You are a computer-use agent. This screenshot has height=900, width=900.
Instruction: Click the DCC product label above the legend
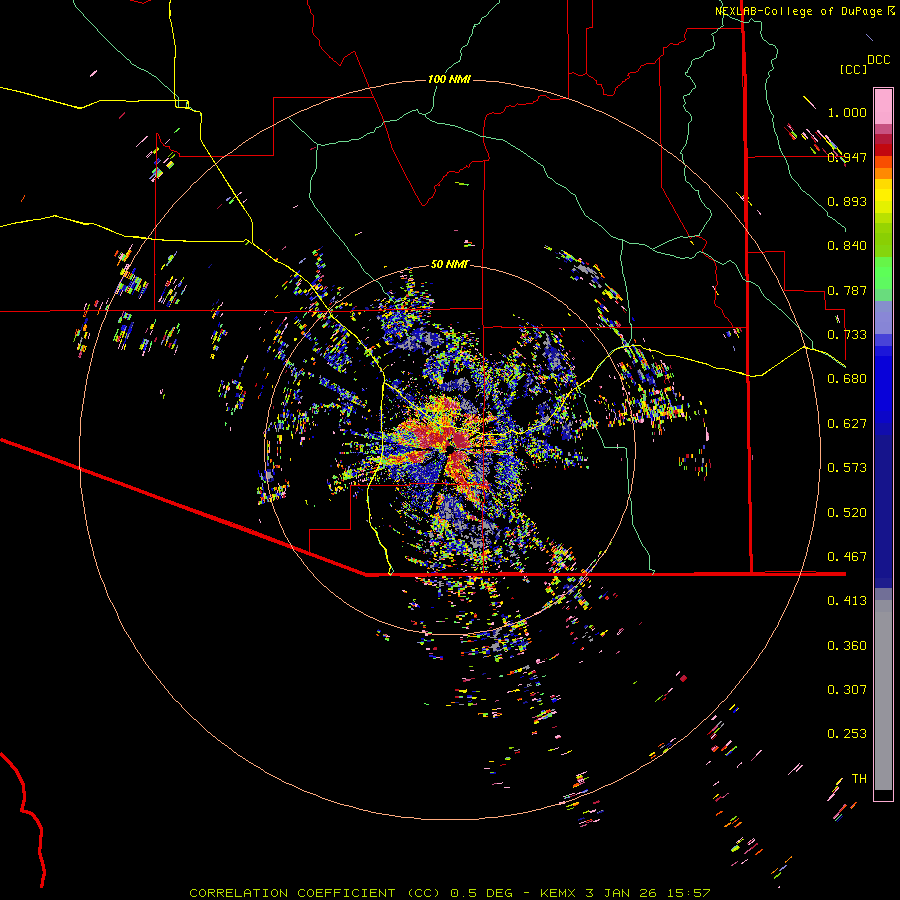pos(878,60)
